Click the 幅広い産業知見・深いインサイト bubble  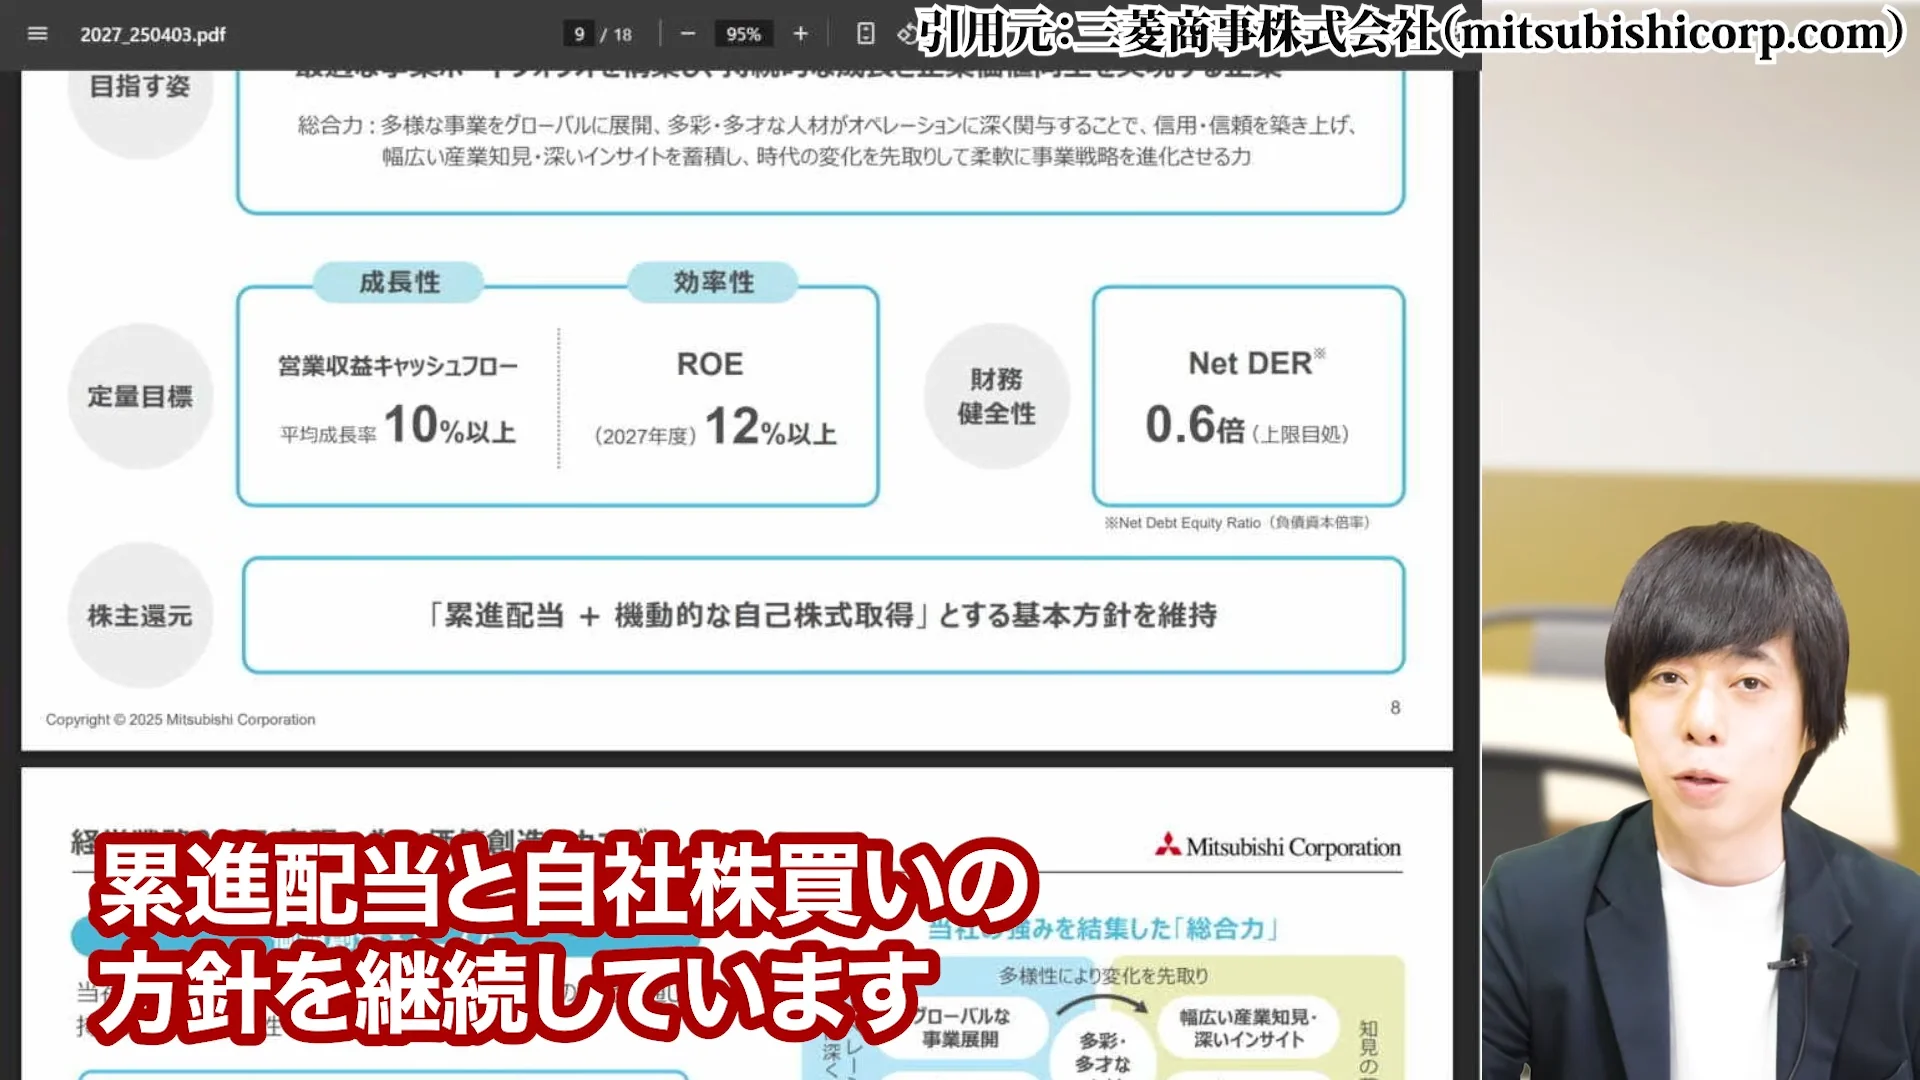click(1249, 1028)
